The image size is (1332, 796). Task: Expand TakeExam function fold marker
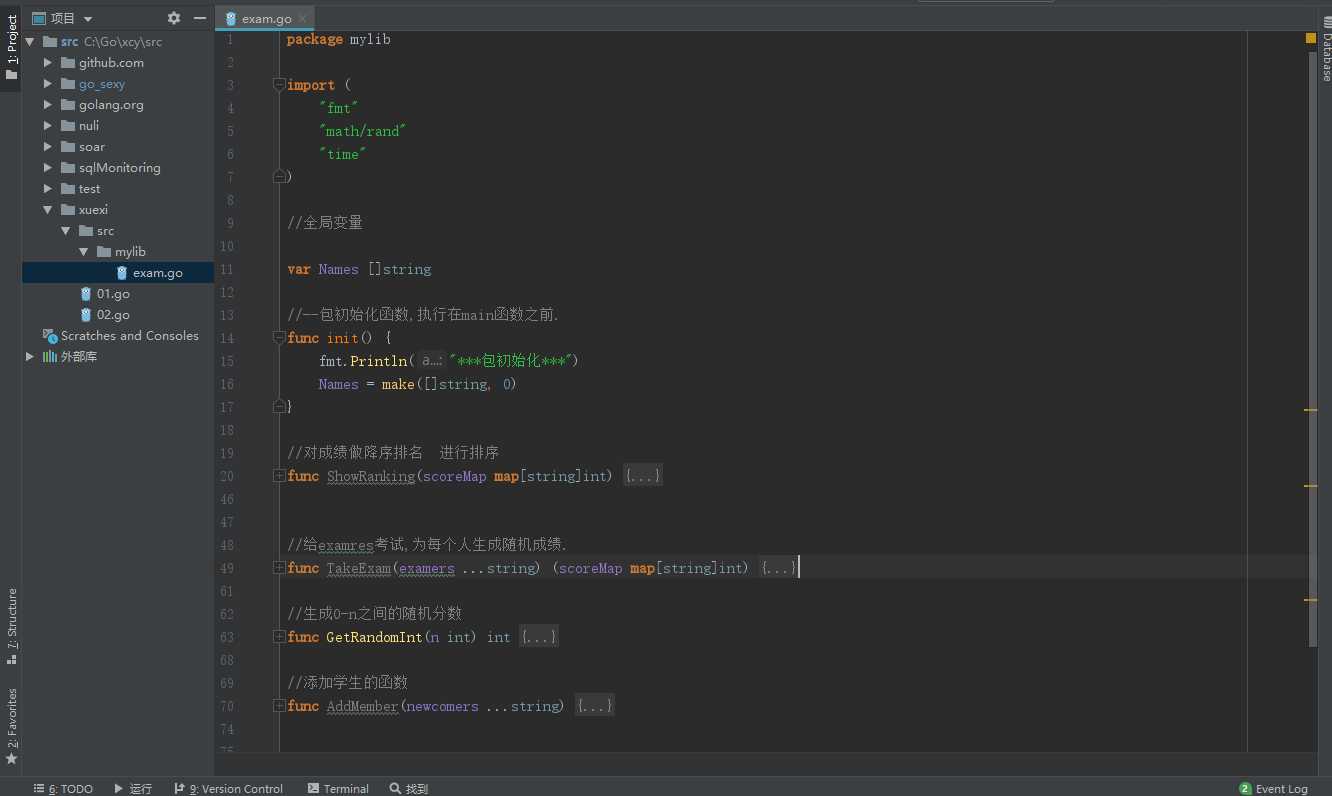point(279,568)
